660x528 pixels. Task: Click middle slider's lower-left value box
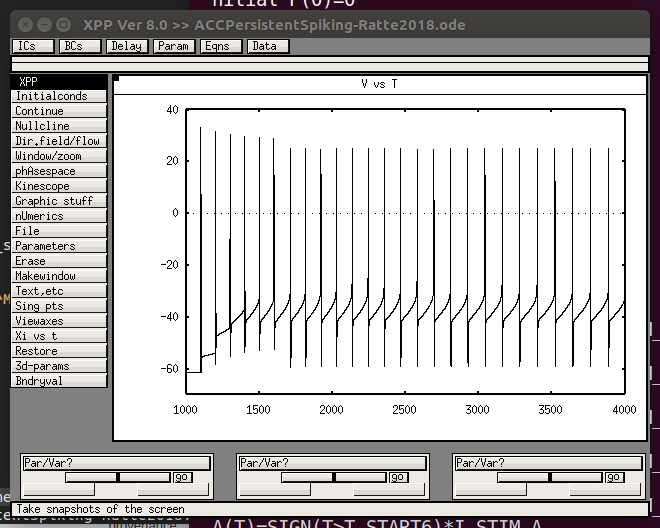(275, 489)
